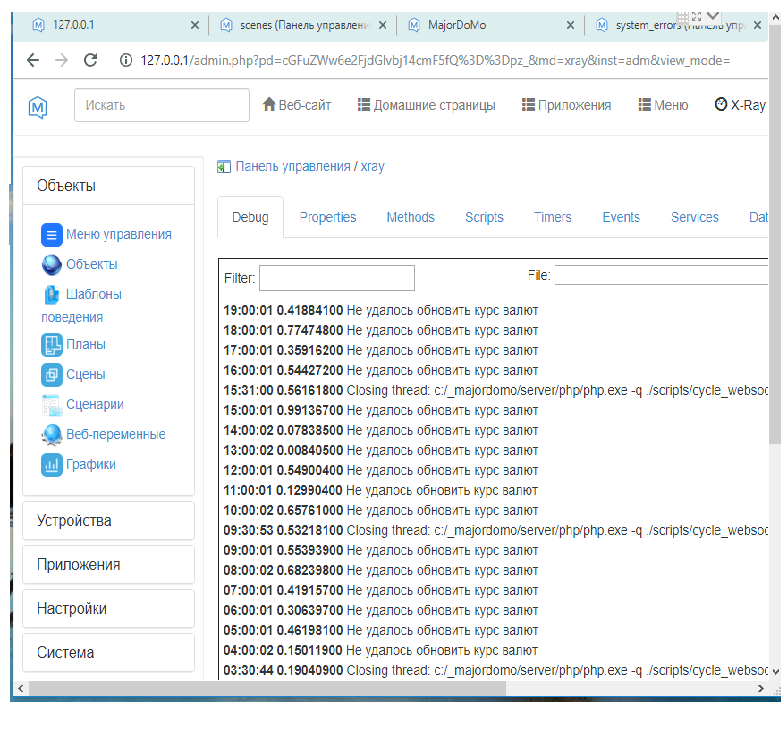Expand the Устройства sidebar section
Viewport: 781px width, 742px height.
coord(108,521)
